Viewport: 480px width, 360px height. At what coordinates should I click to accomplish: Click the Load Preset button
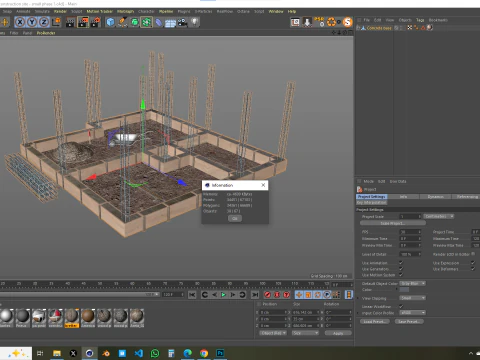pos(375,321)
